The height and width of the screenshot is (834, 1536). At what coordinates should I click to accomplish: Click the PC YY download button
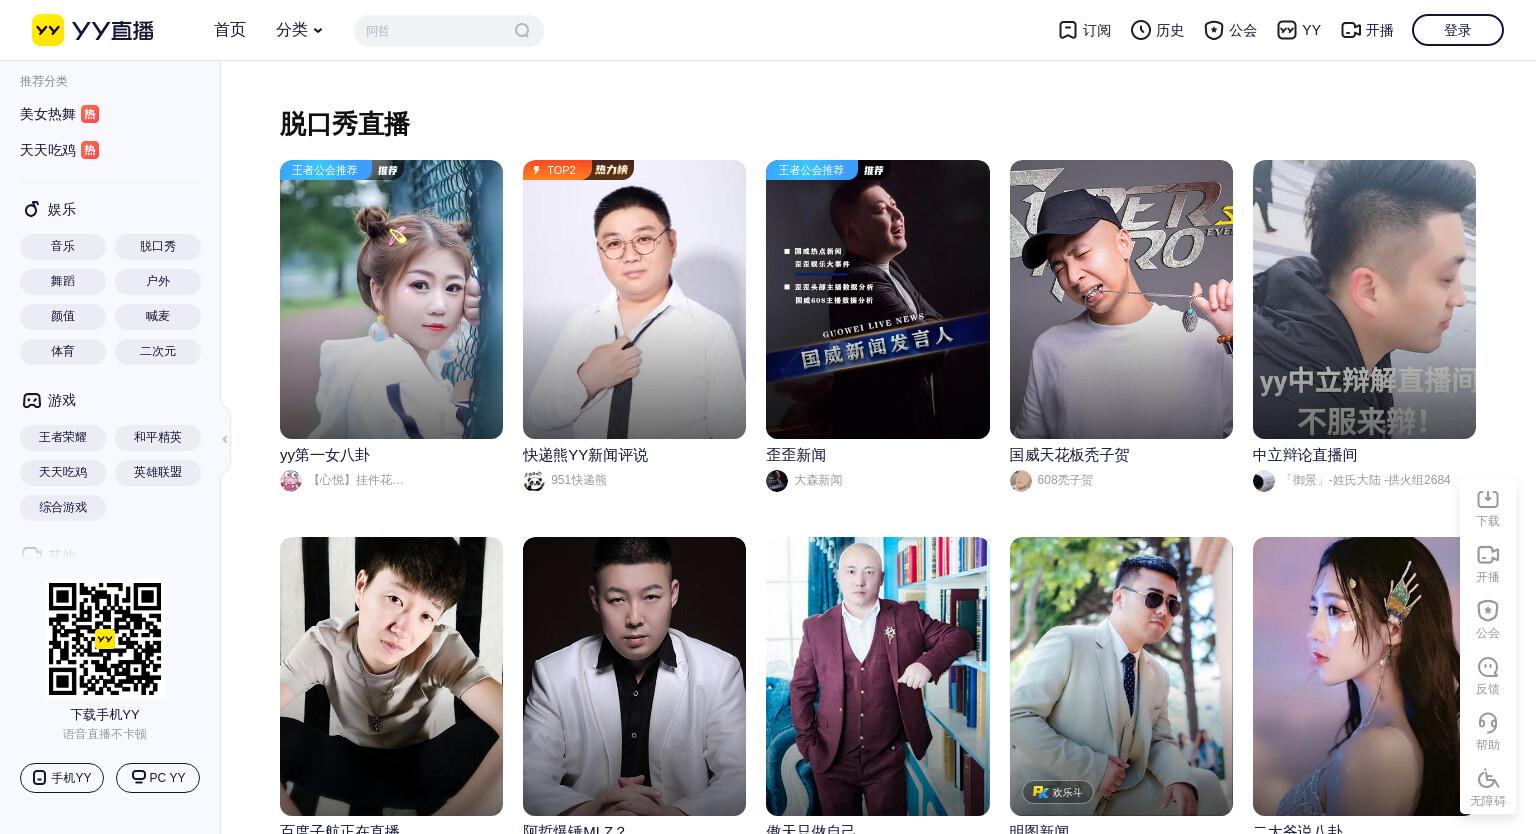tap(158, 778)
